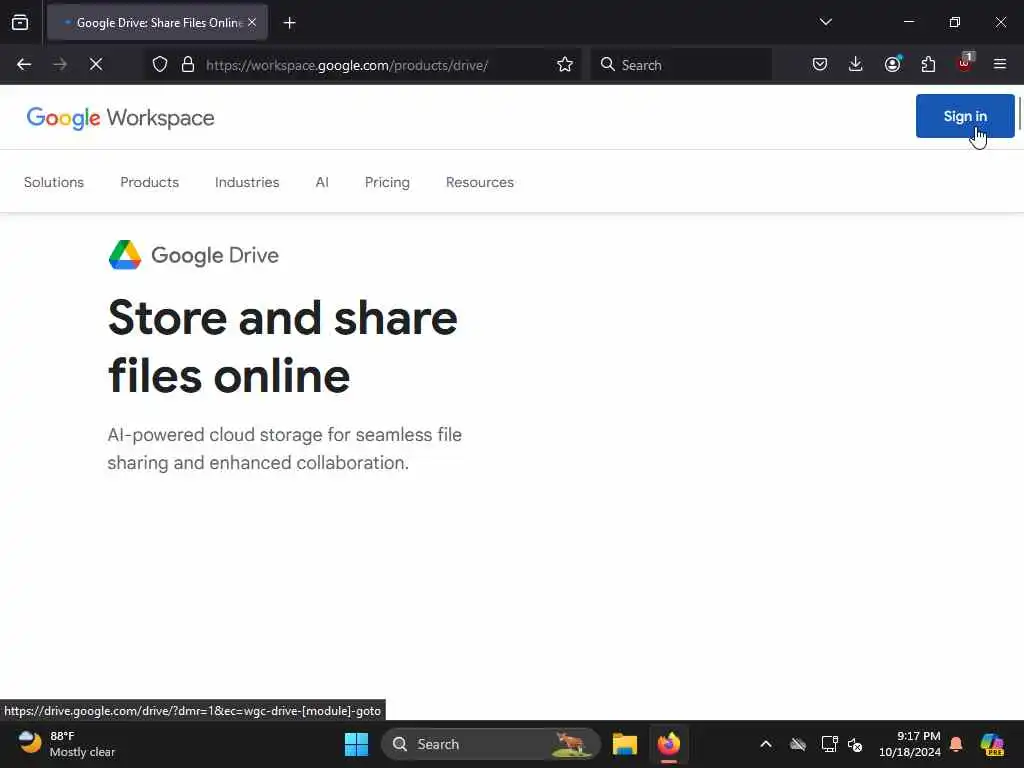This screenshot has width=1024, height=768.
Task: Open the AI navigation item
Action: pyautogui.click(x=322, y=182)
